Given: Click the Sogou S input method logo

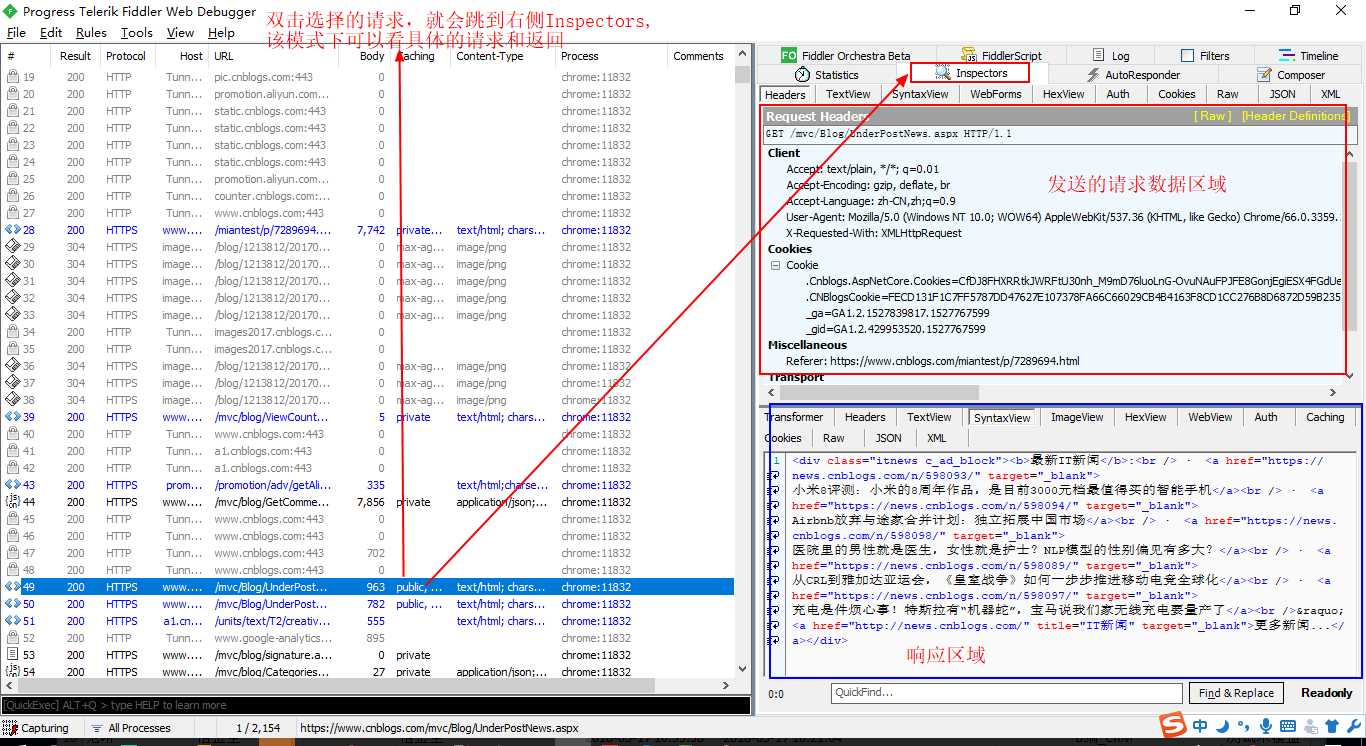Looking at the screenshot, I should pos(1172,725).
